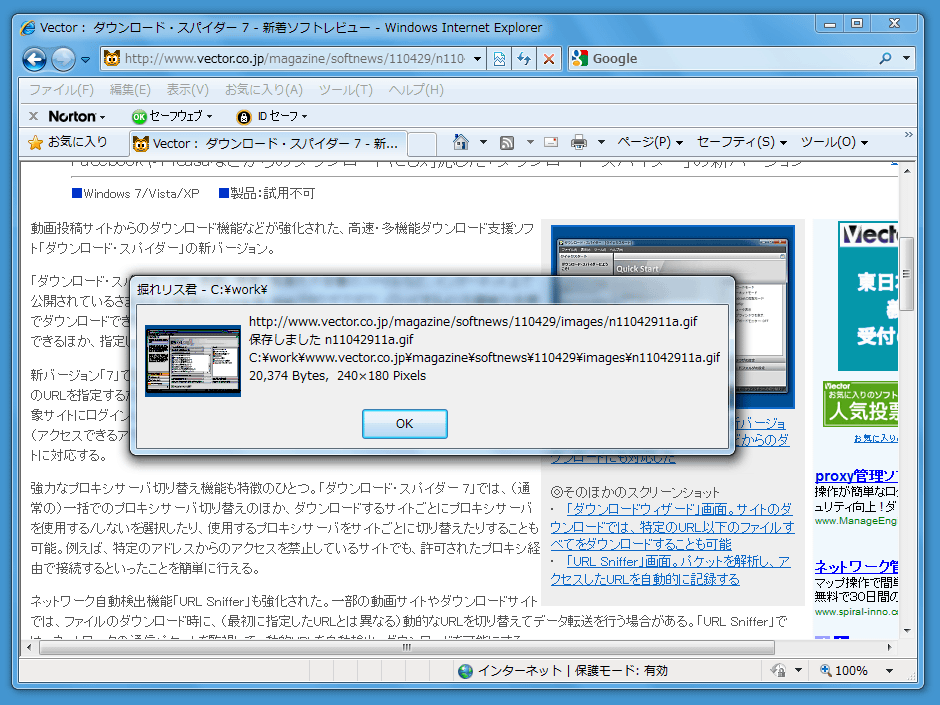
Task: Open the ツール(T) menu
Action: pos(345,90)
